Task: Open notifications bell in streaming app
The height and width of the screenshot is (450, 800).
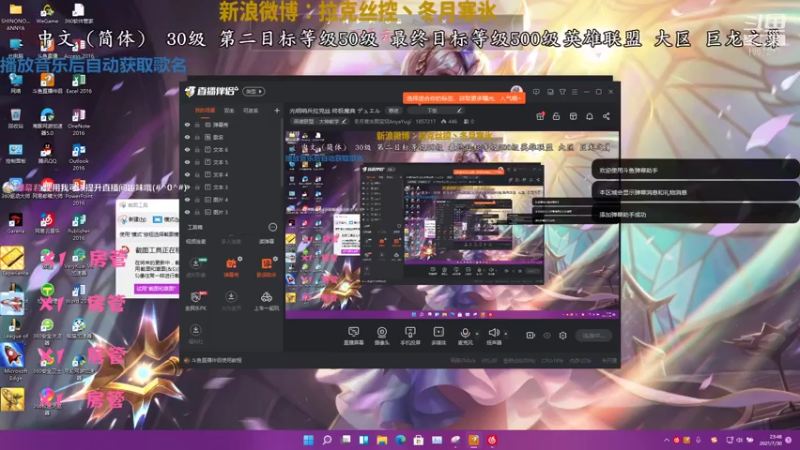Action: 589,116
